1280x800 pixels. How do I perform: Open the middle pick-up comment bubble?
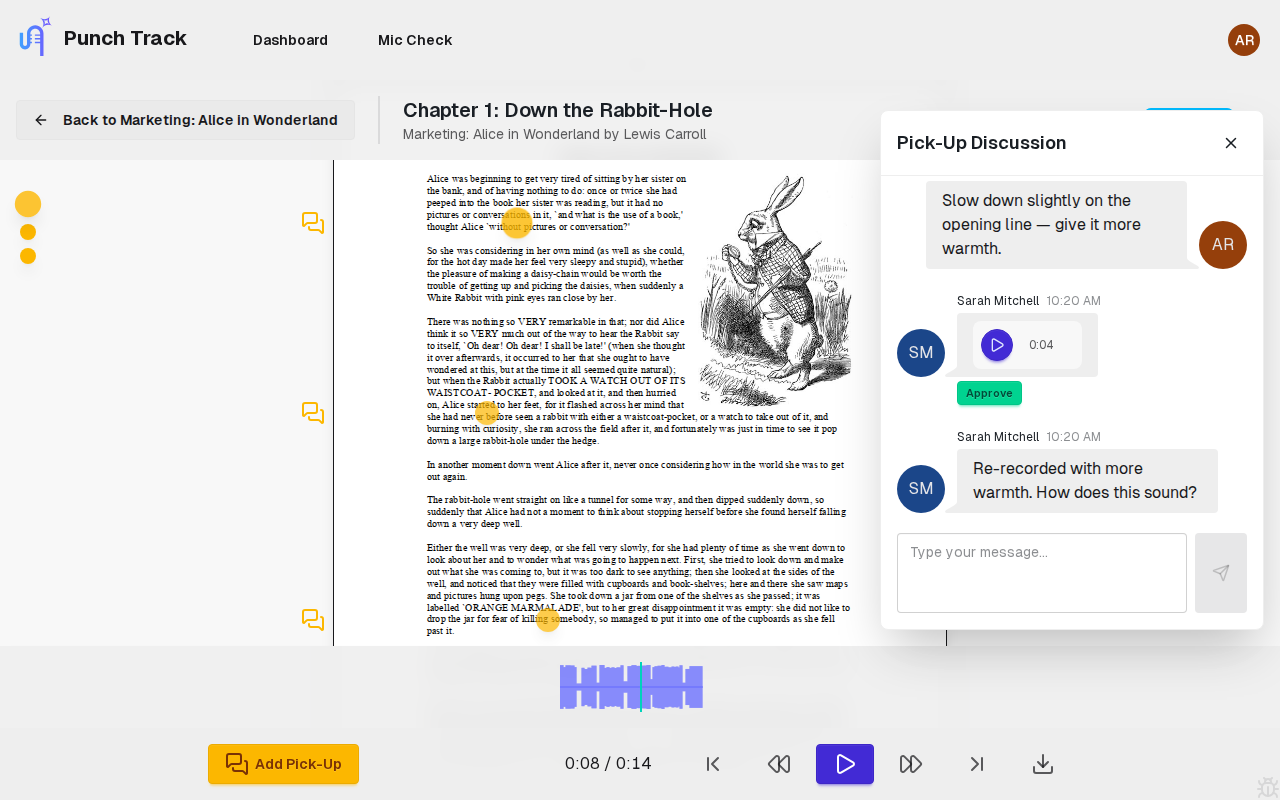coord(313,411)
